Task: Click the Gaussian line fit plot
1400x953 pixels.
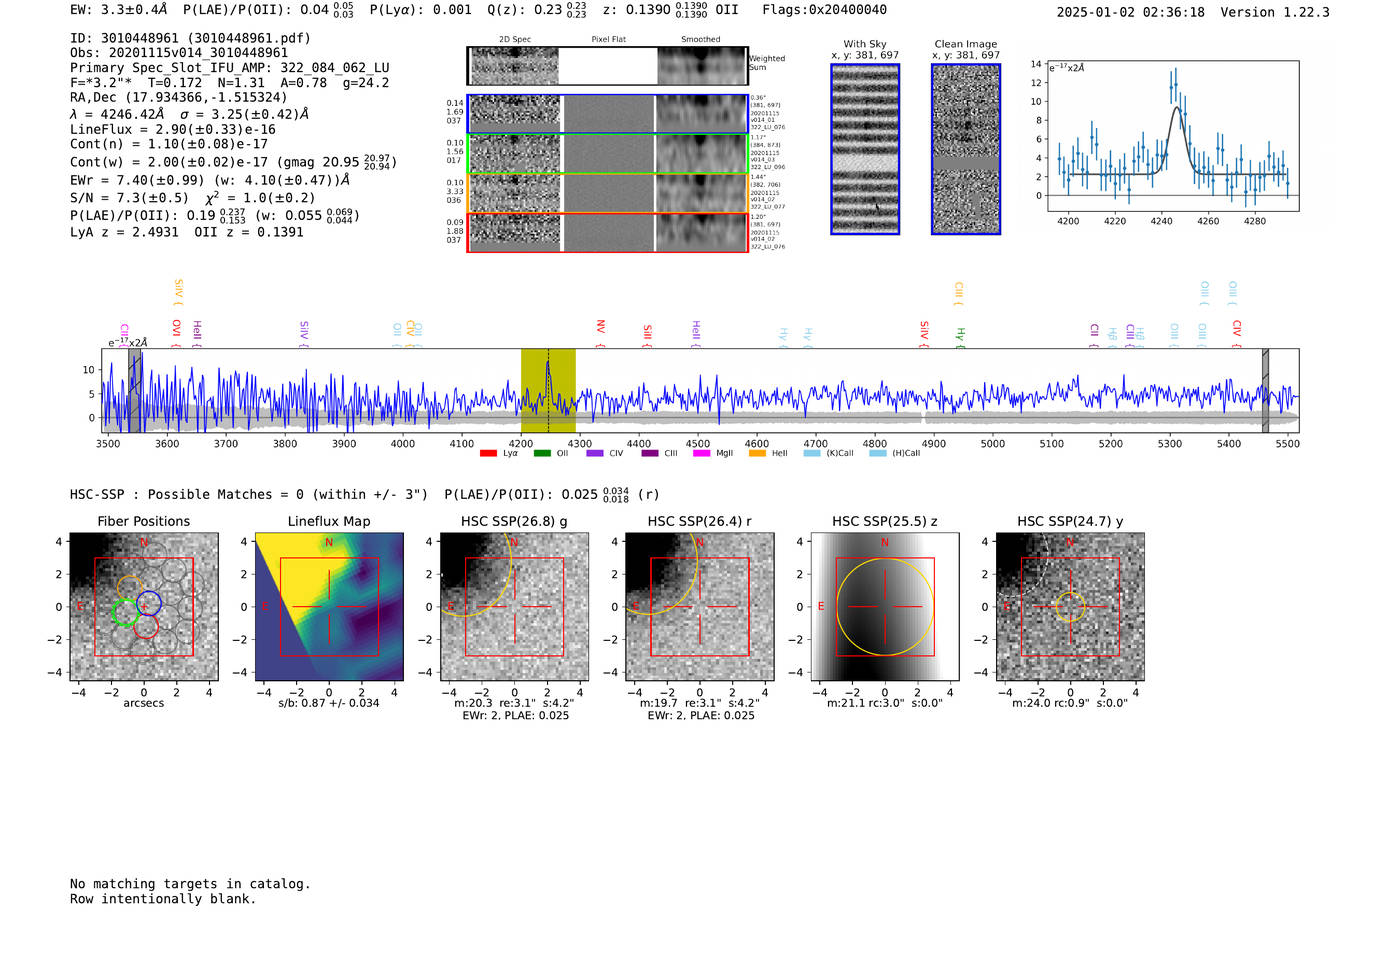Action: (1173, 135)
